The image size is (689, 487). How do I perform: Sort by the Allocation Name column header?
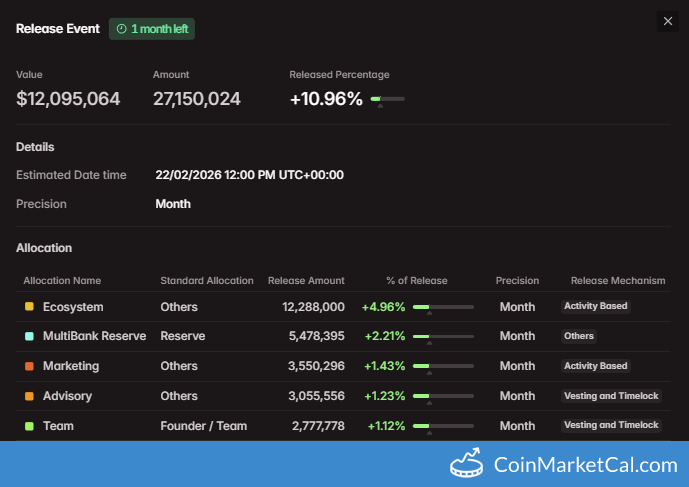pos(62,280)
